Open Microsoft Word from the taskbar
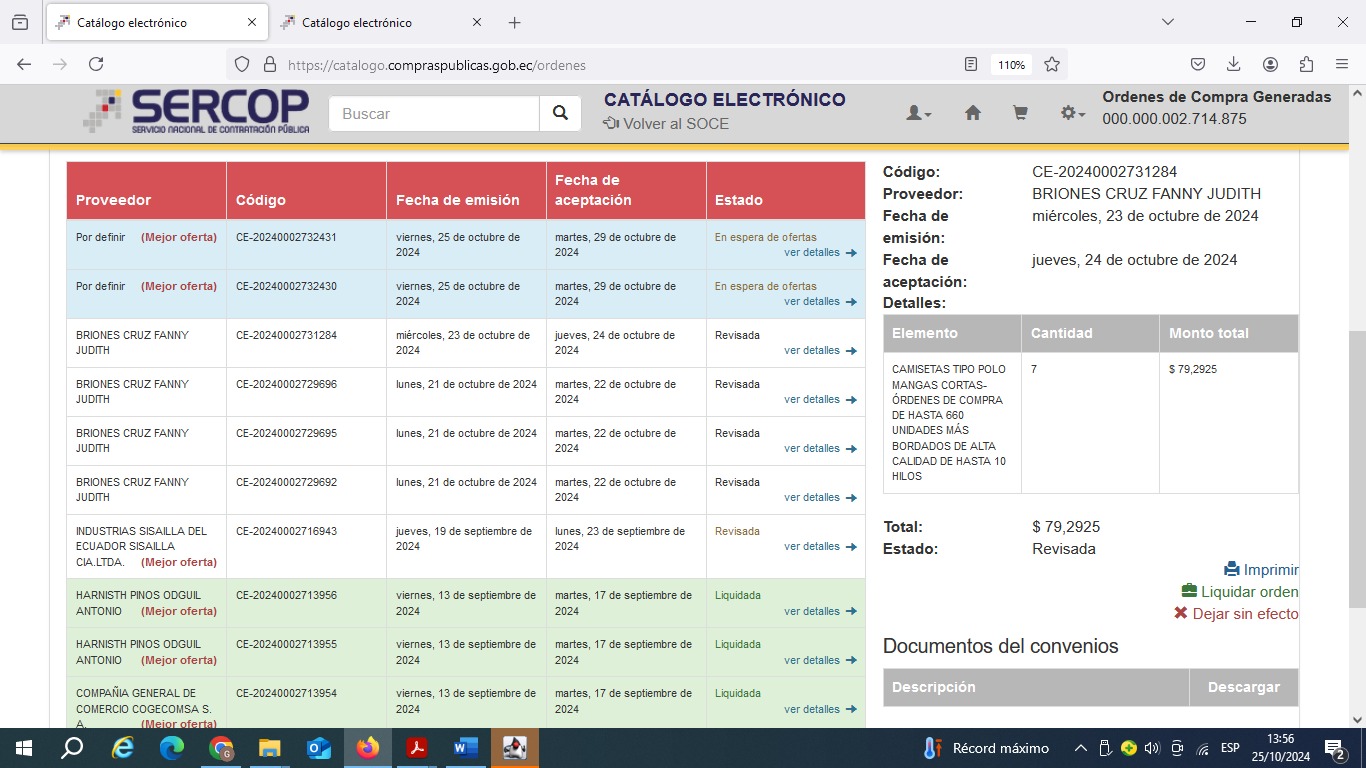 click(x=466, y=748)
